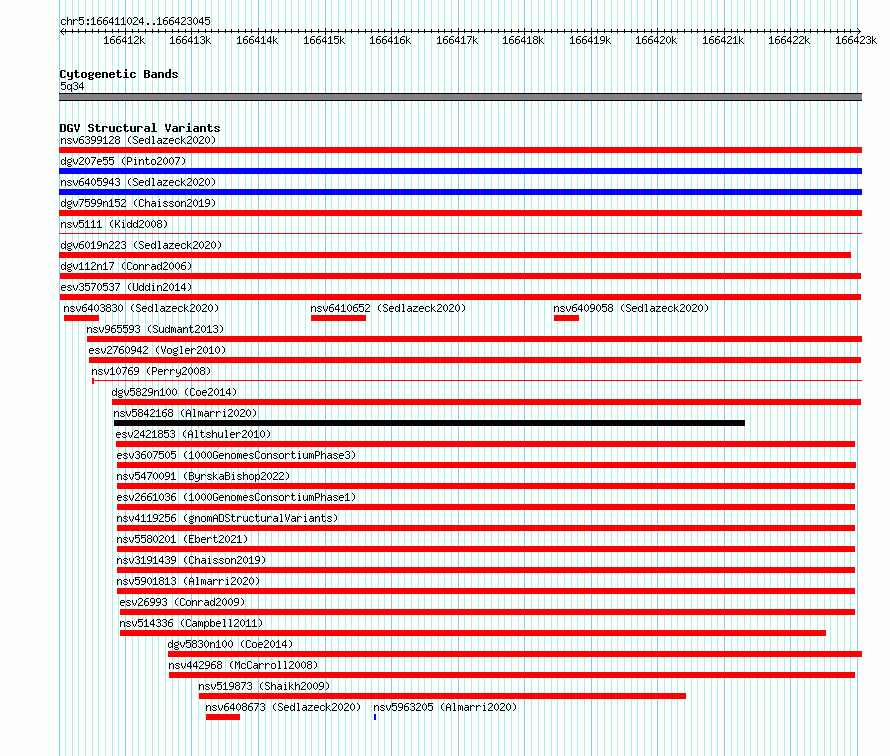
Task: Click the red bar under esv26993
Action: [x=487, y=612]
